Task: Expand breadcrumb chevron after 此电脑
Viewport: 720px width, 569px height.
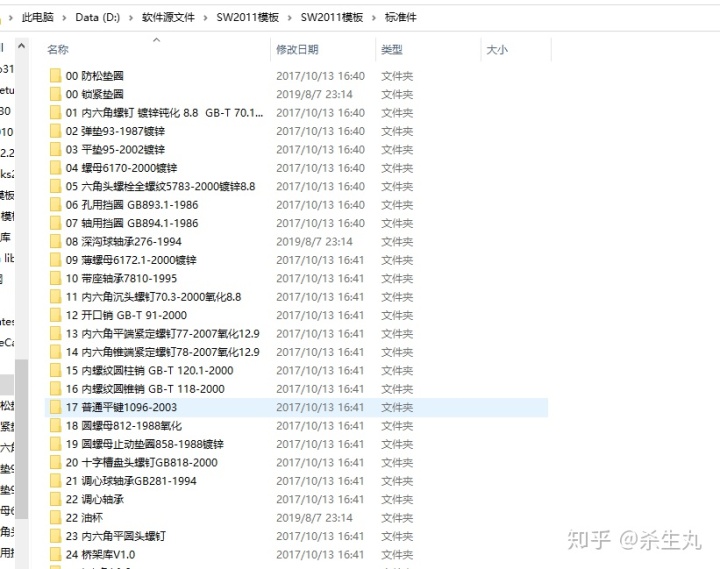Action: coord(64,18)
